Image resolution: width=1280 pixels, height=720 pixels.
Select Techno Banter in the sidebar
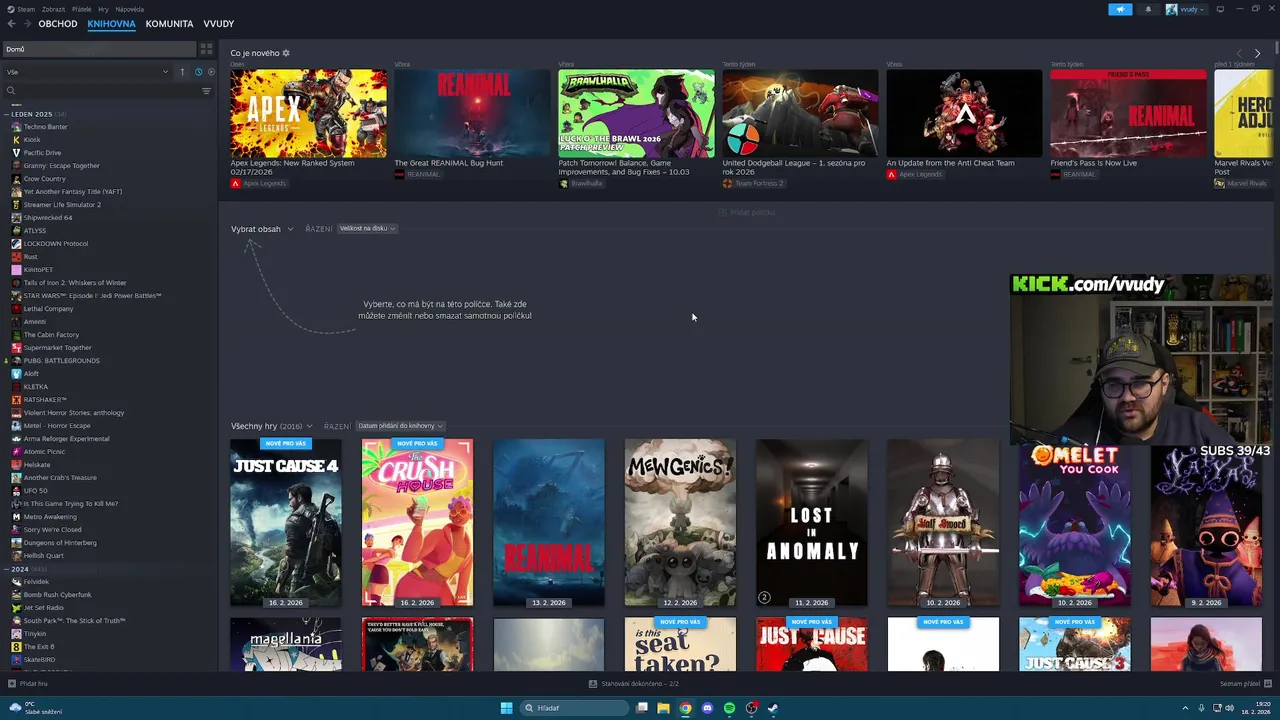(45, 127)
